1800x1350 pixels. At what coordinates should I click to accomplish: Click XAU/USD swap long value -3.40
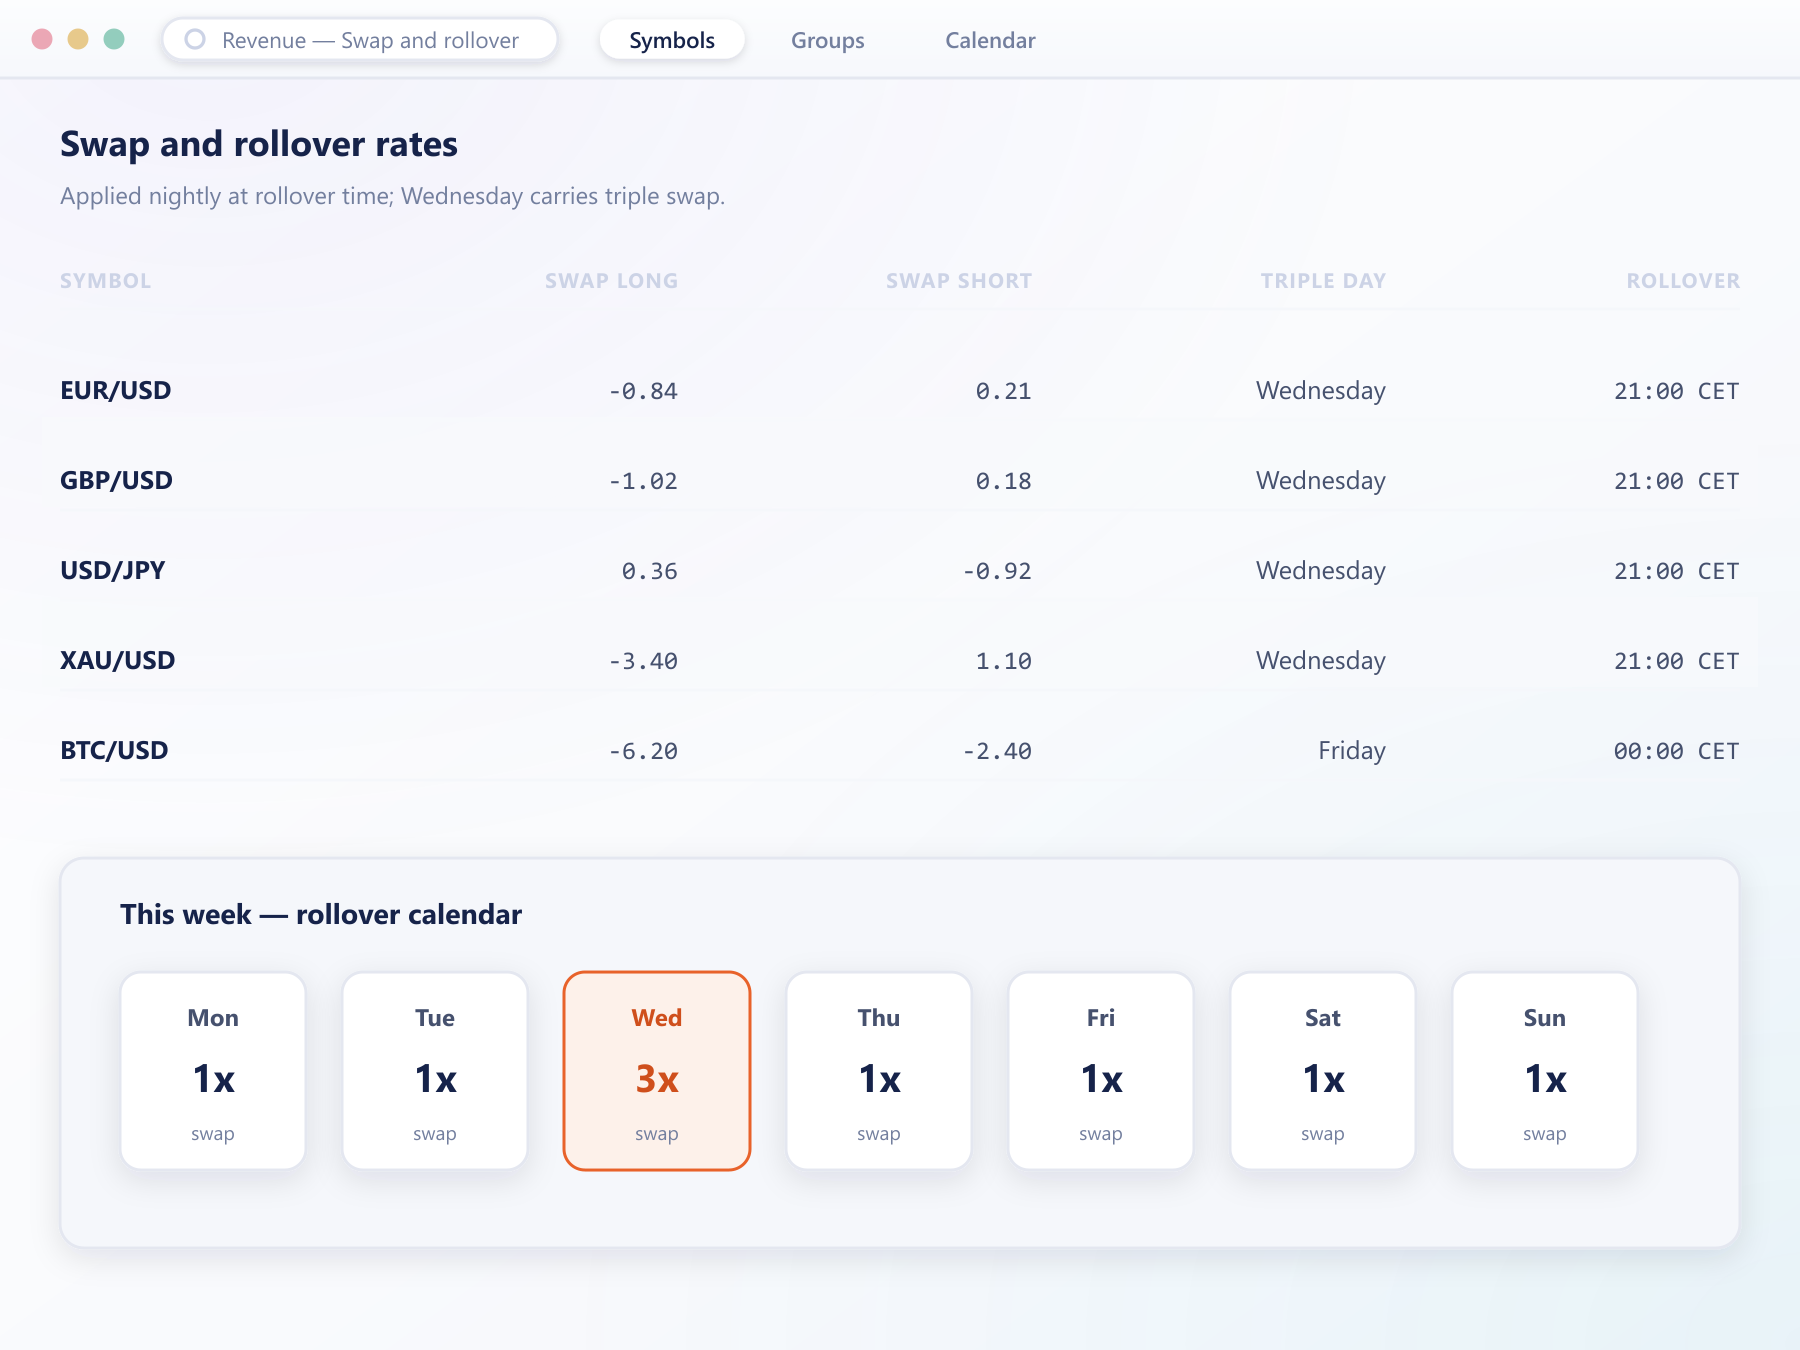point(643,661)
